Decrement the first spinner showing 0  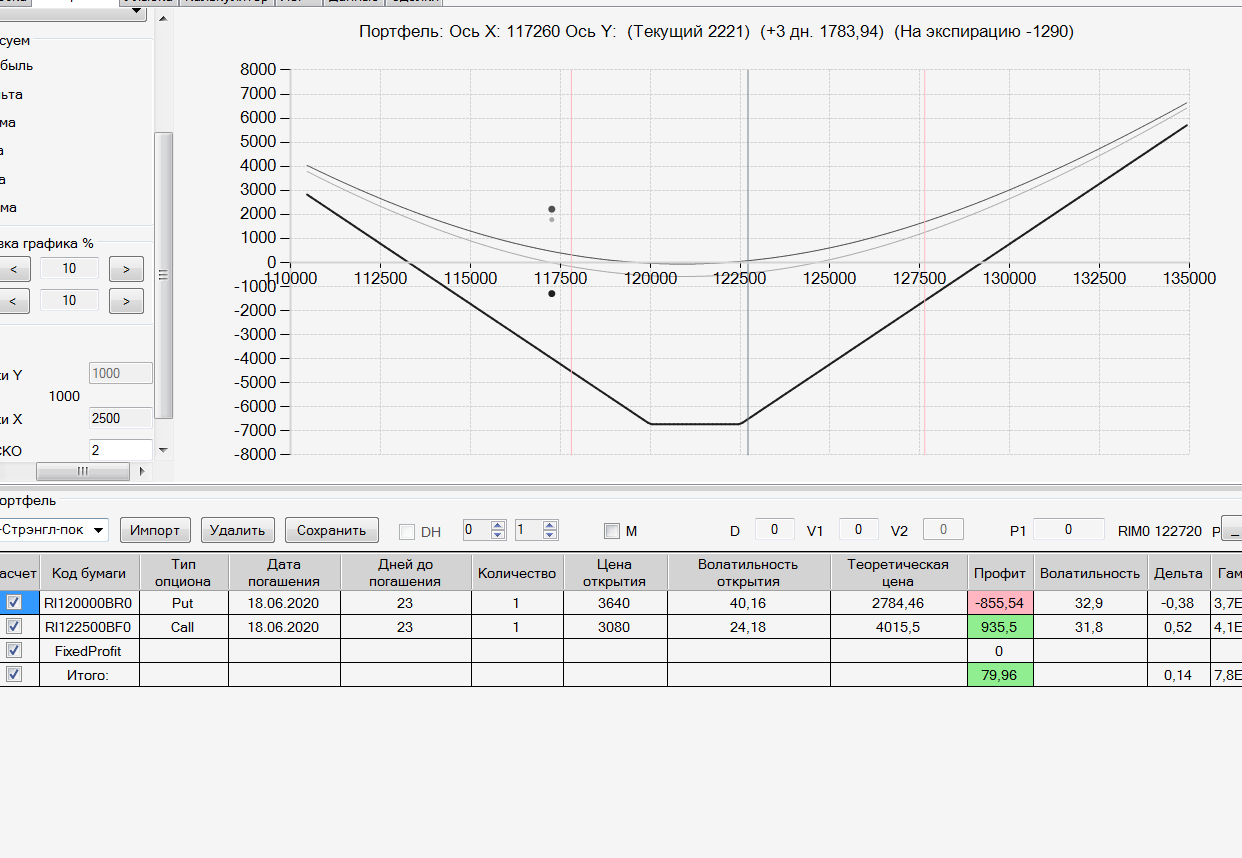499,535
